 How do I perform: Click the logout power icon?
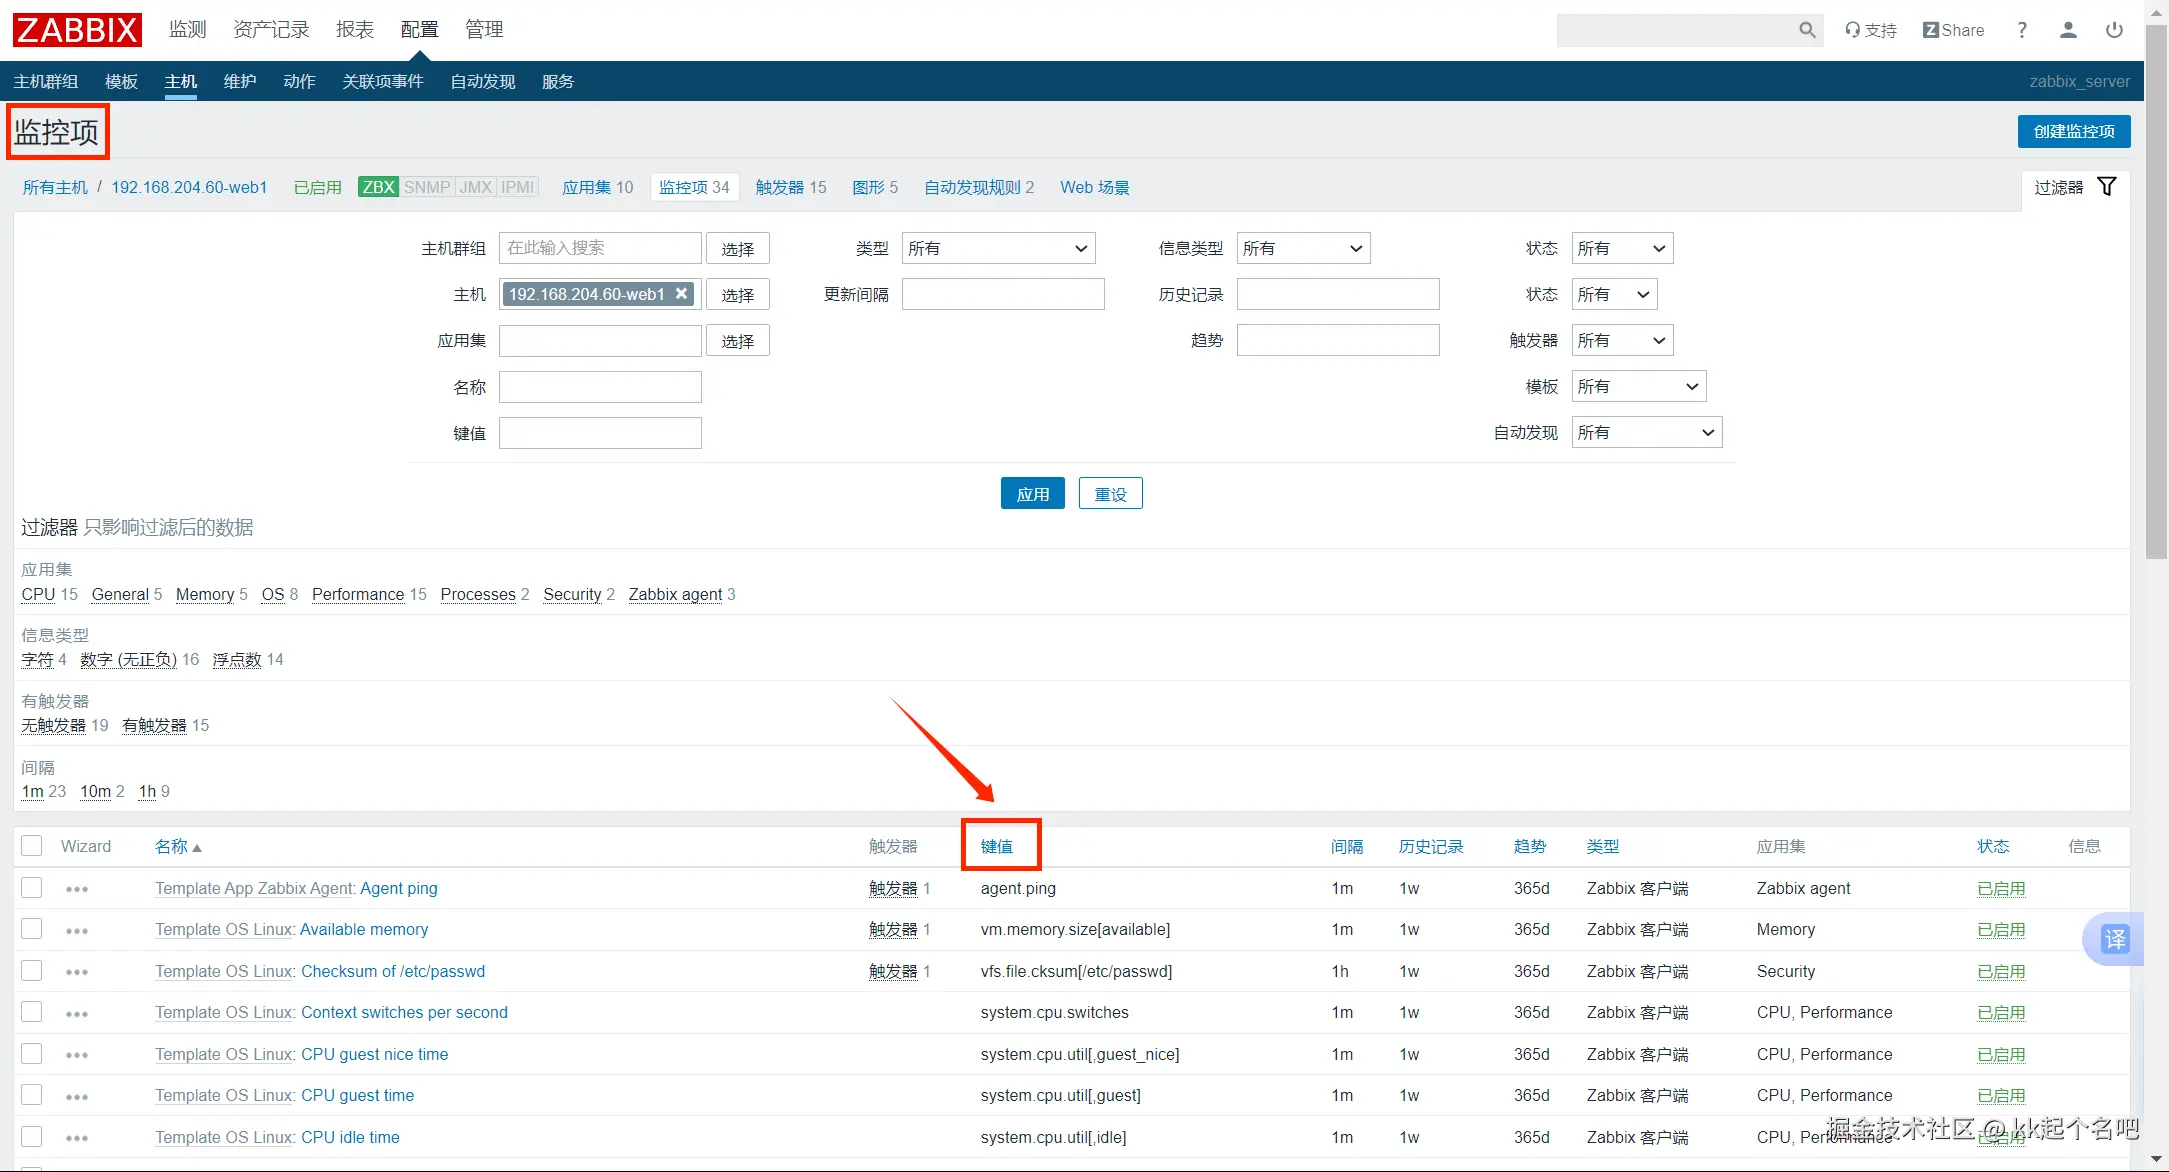2114,30
